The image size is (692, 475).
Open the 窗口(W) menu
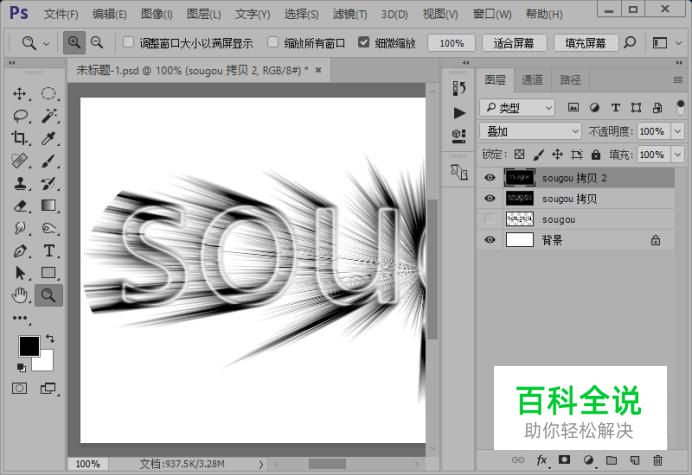click(x=492, y=14)
